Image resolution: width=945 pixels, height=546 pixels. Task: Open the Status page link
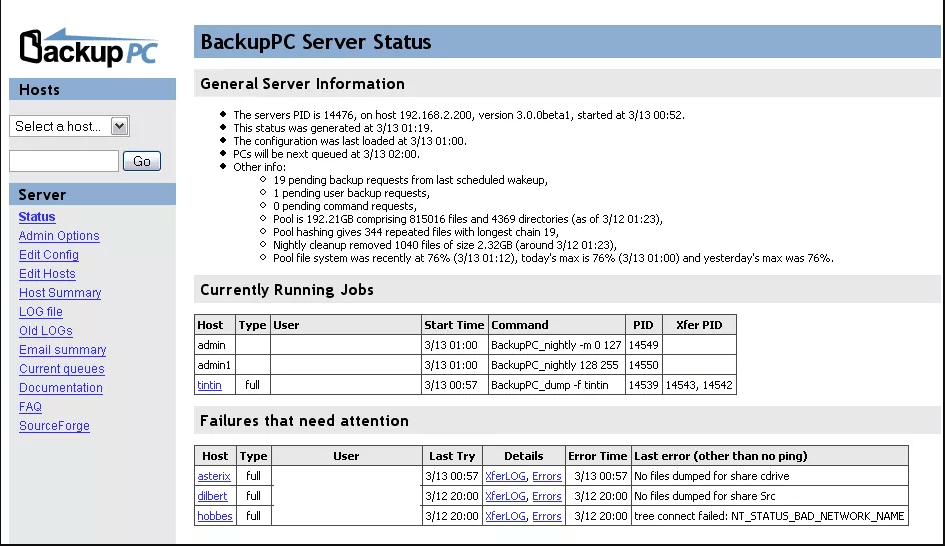(x=37, y=217)
